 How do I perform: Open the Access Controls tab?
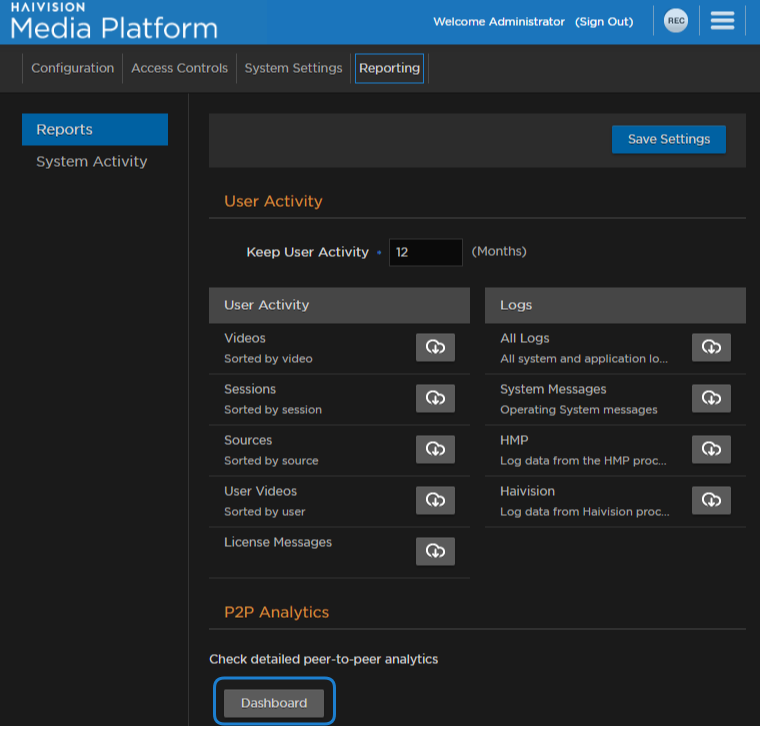click(180, 68)
